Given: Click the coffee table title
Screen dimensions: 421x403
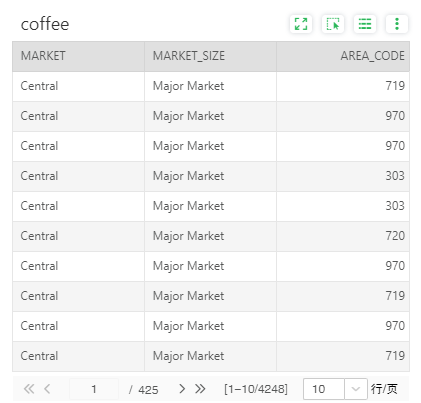Looking at the screenshot, I should pos(45,24).
